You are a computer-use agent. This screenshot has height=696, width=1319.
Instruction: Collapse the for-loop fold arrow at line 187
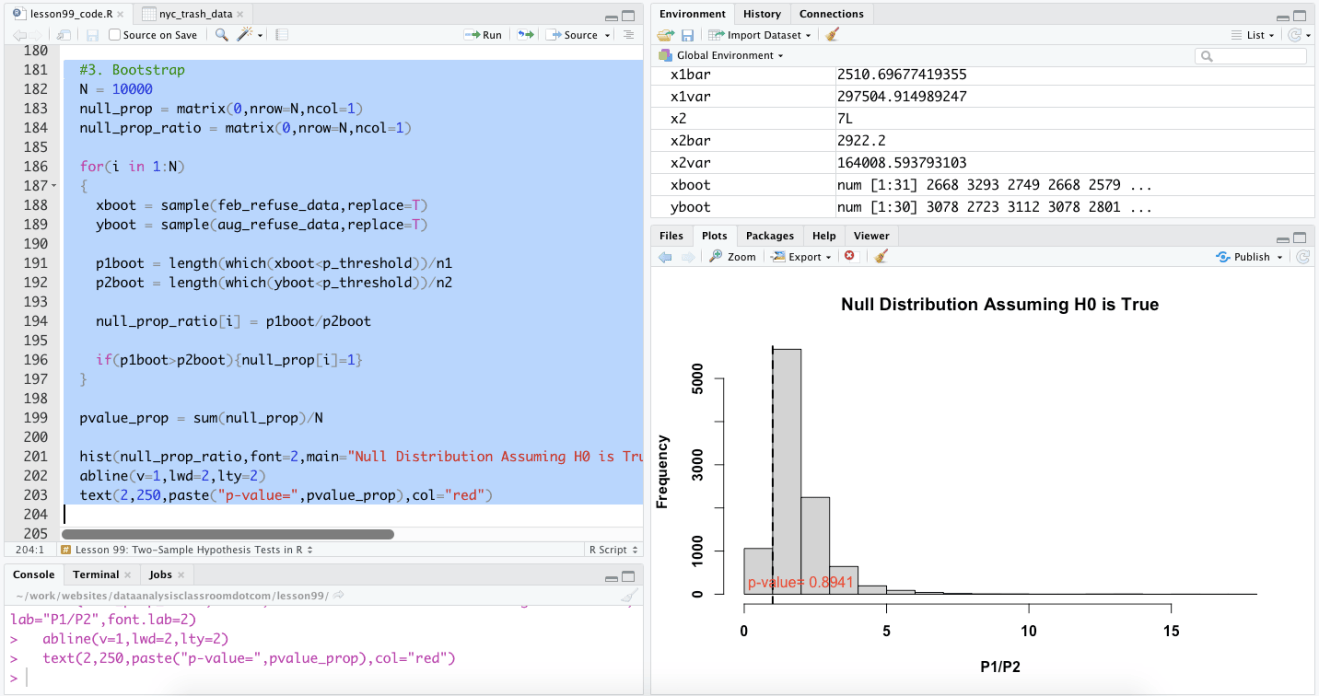(53, 186)
